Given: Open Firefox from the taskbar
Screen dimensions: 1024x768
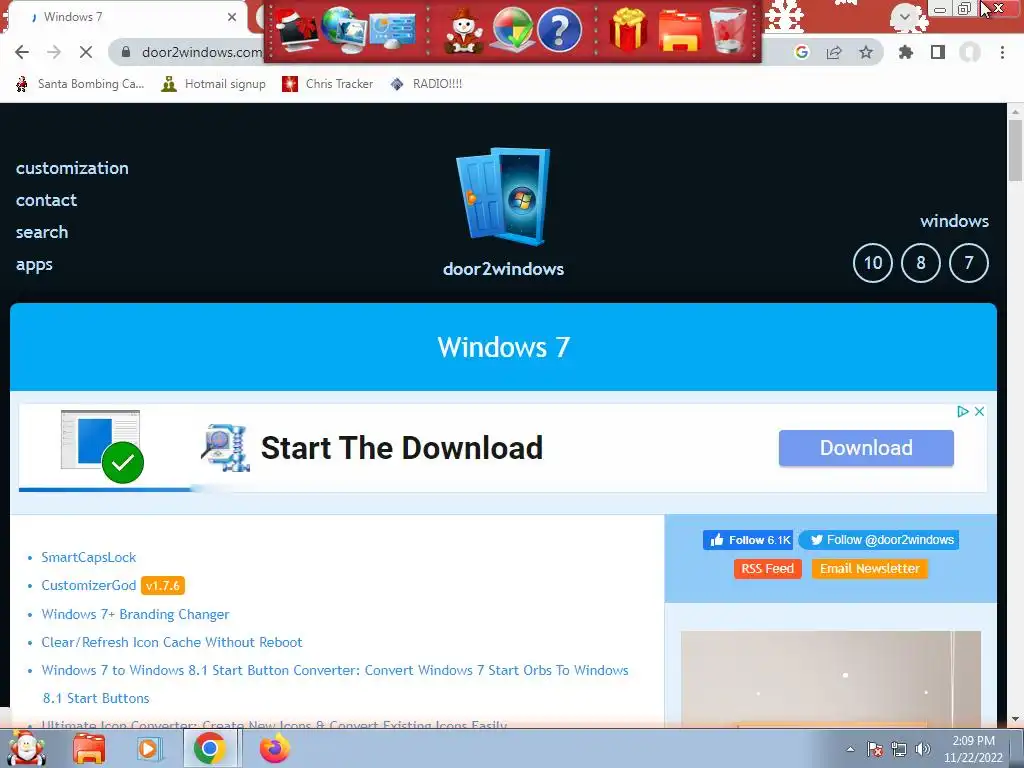Looking at the screenshot, I should click(274, 748).
